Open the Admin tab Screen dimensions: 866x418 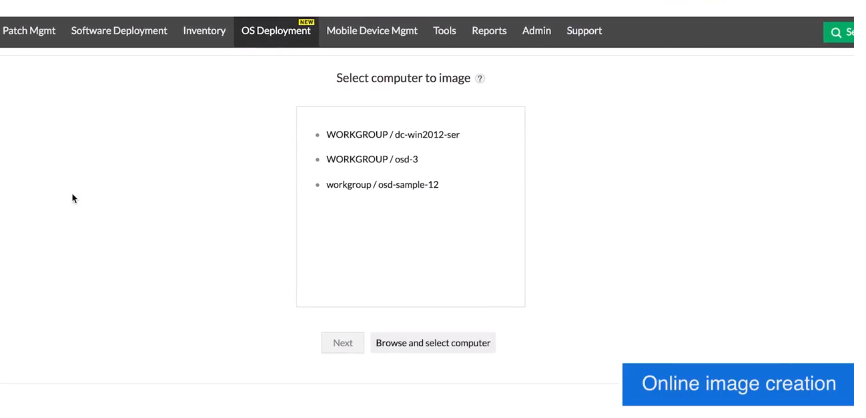(x=536, y=31)
